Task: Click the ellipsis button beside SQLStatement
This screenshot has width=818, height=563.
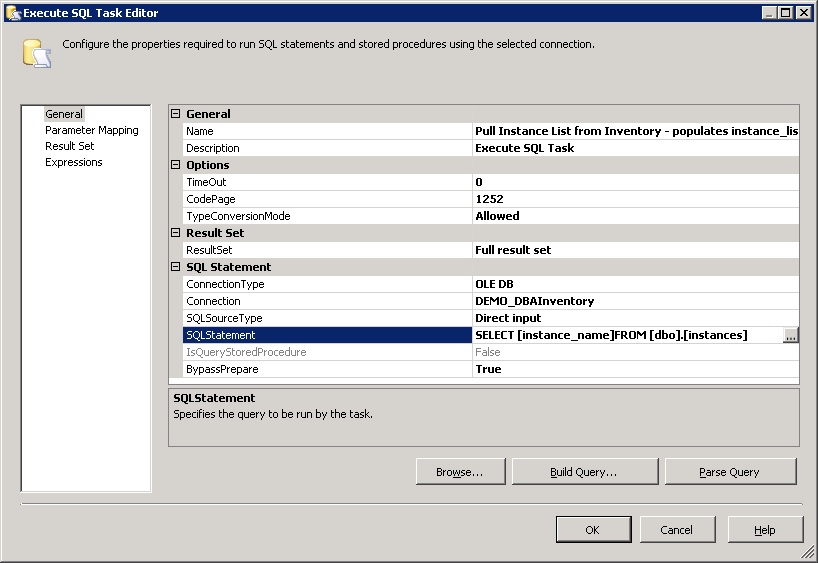Action: pos(791,336)
